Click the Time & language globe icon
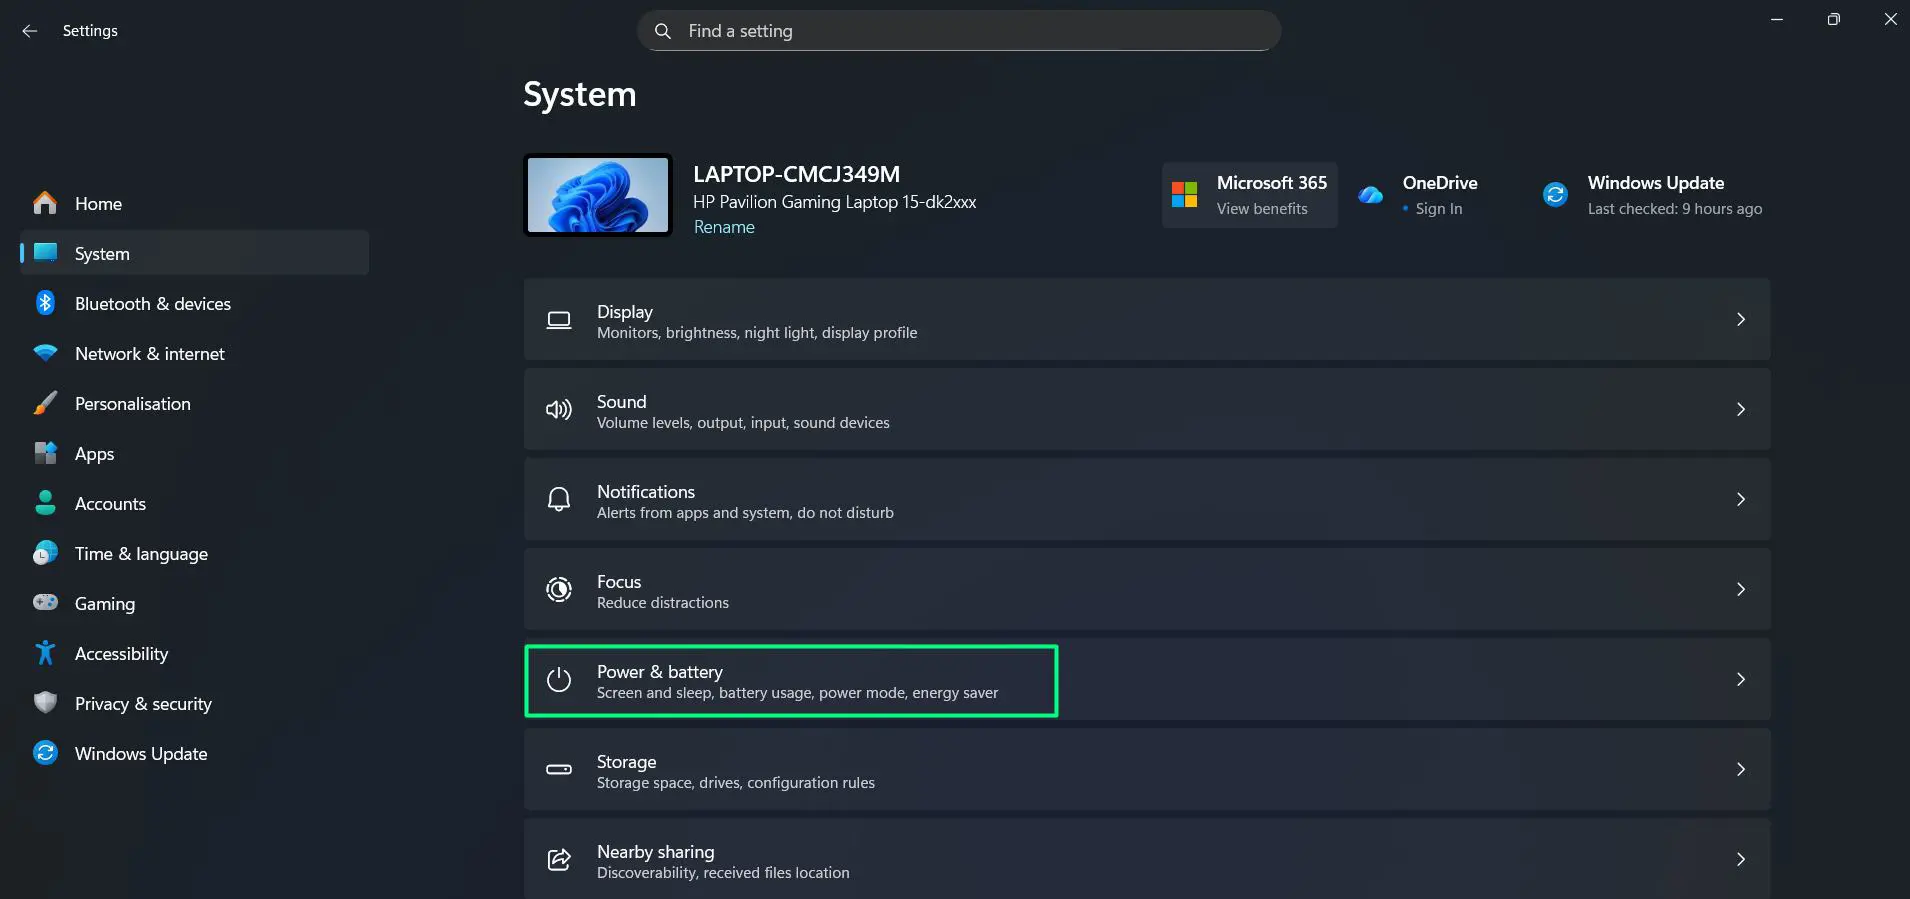 click(x=45, y=553)
